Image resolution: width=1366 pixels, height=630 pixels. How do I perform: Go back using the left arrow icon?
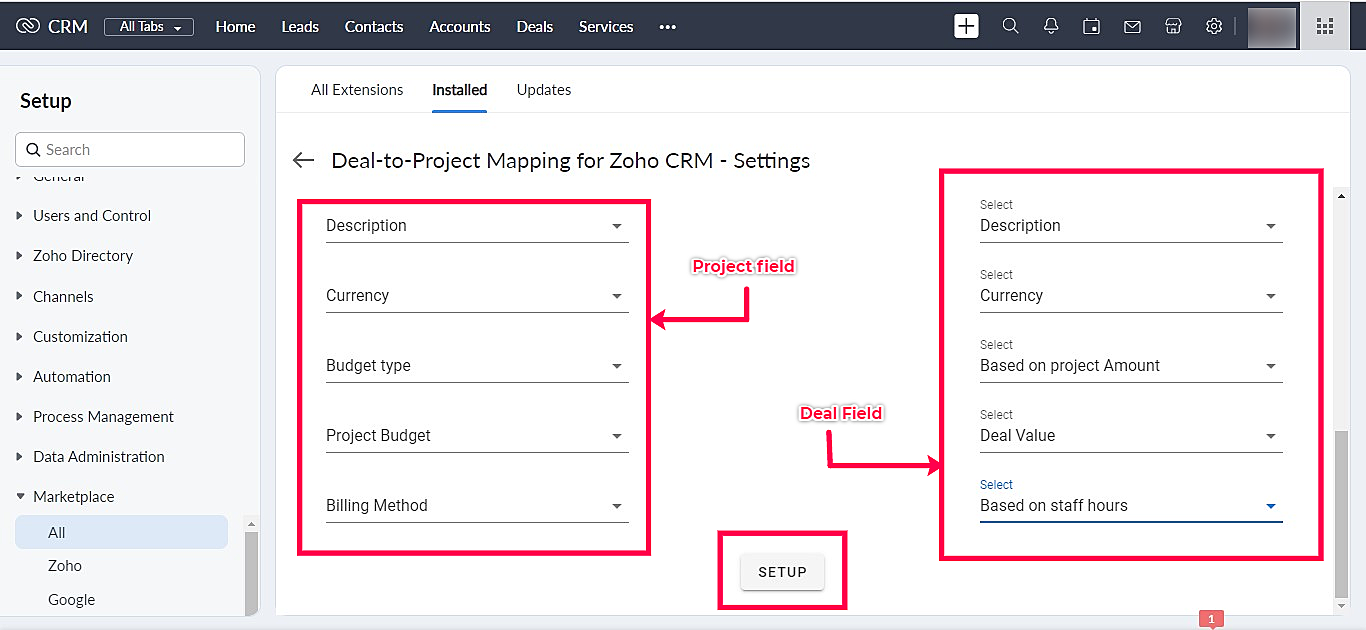303,160
